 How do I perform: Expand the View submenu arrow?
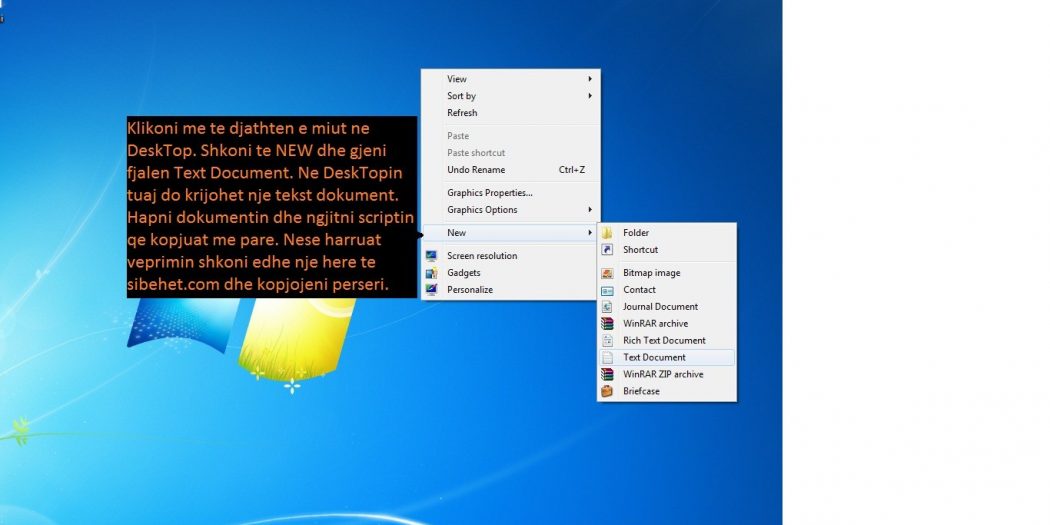[x=590, y=79]
